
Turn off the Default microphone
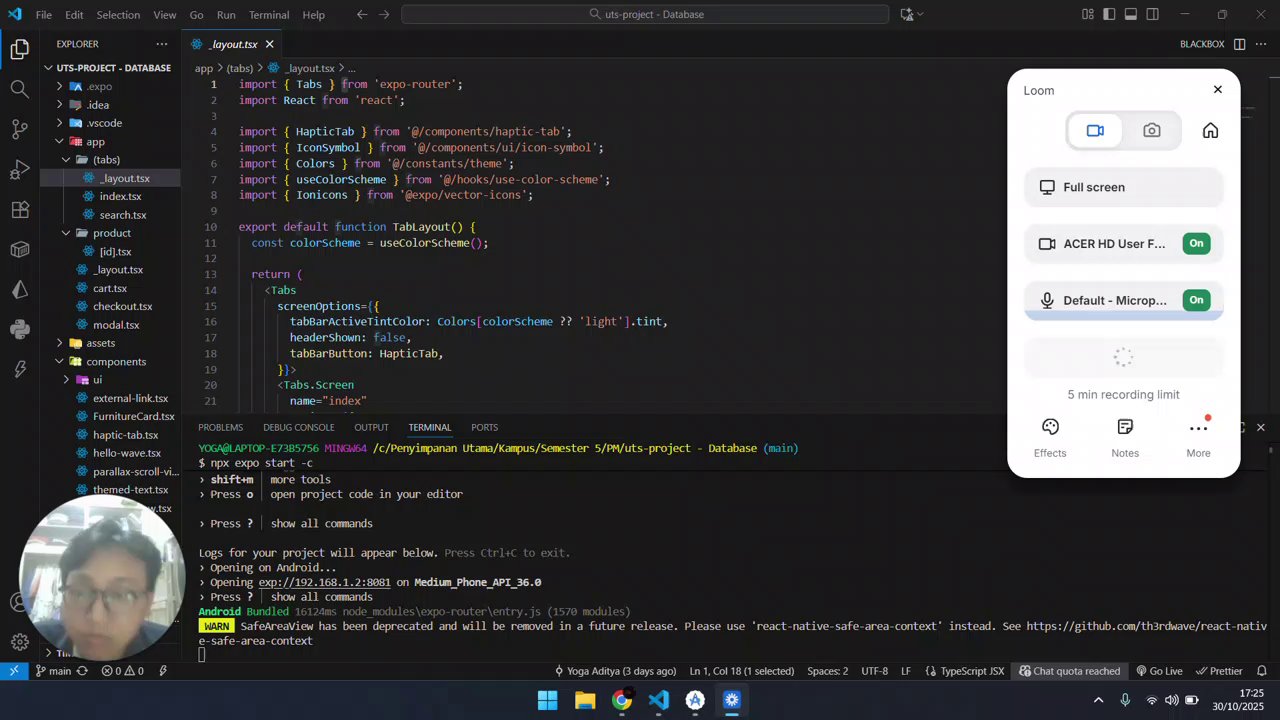(x=1196, y=300)
